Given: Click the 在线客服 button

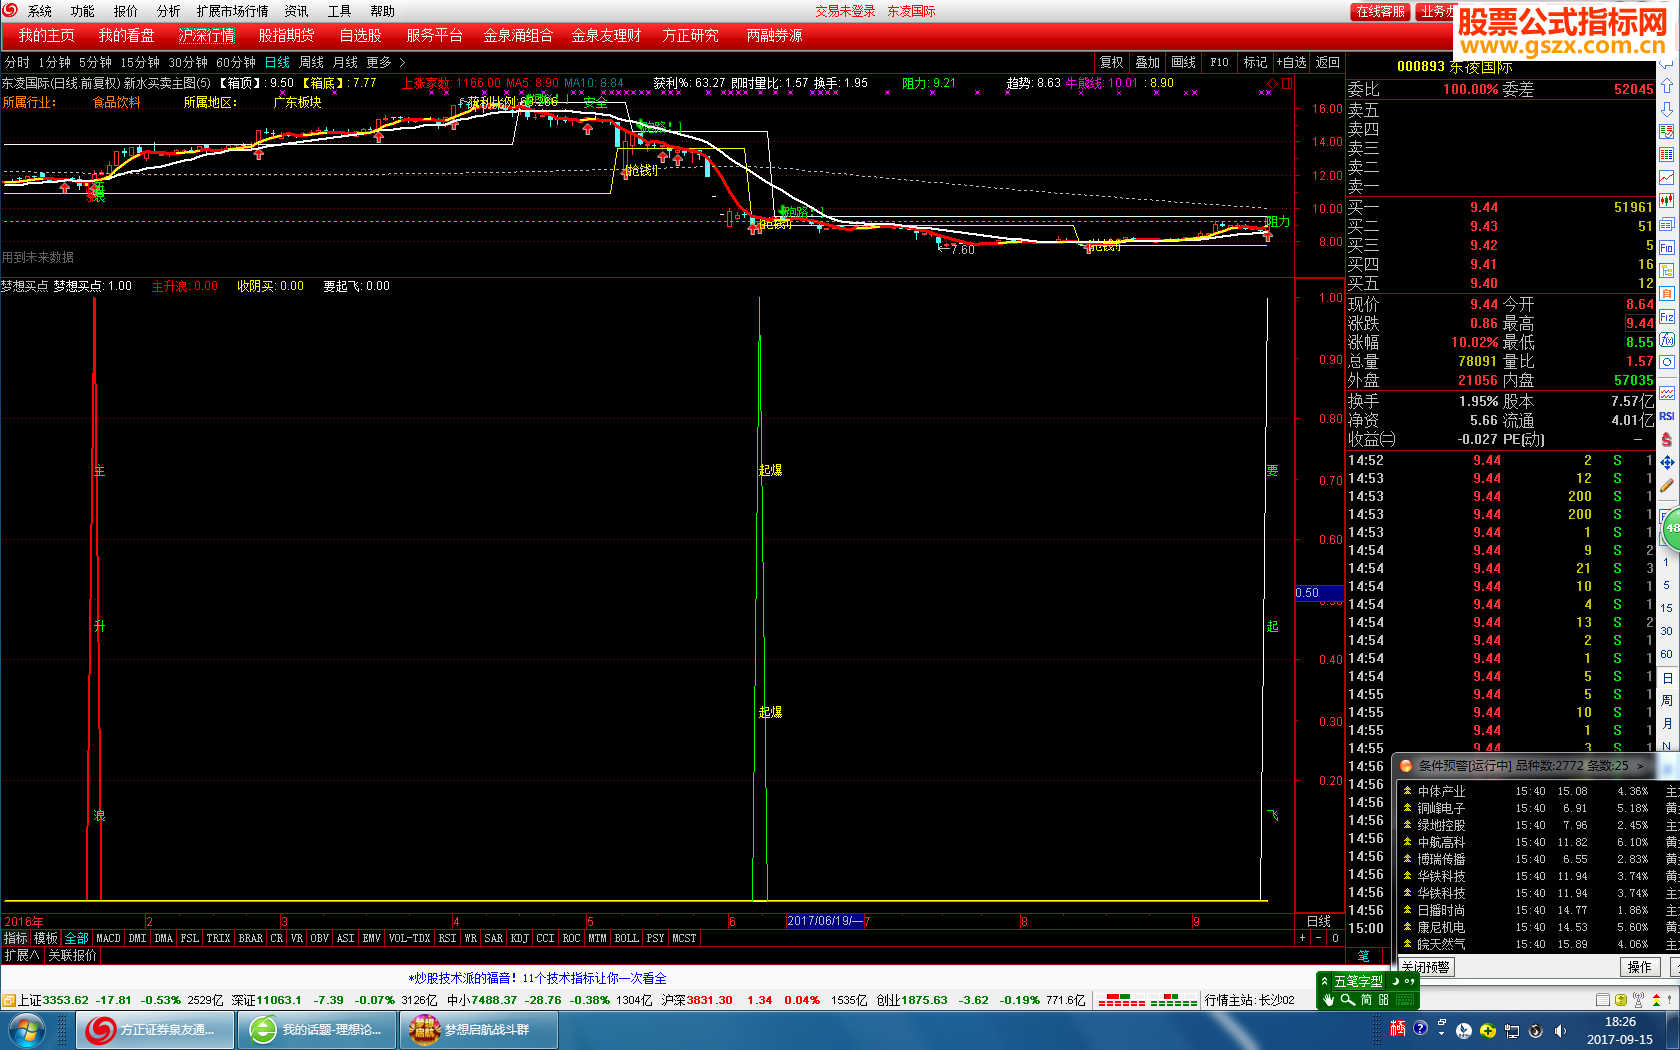Looking at the screenshot, I should pyautogui.click(x=1381, y=11).
